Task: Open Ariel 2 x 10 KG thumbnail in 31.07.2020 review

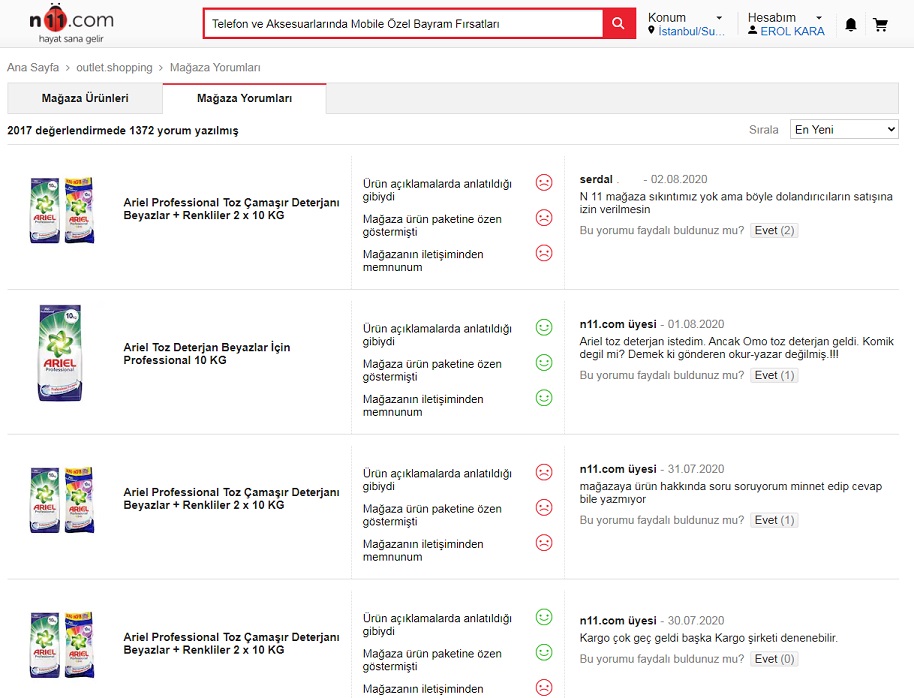Action: pyautogui.click(x=62, y=500)
